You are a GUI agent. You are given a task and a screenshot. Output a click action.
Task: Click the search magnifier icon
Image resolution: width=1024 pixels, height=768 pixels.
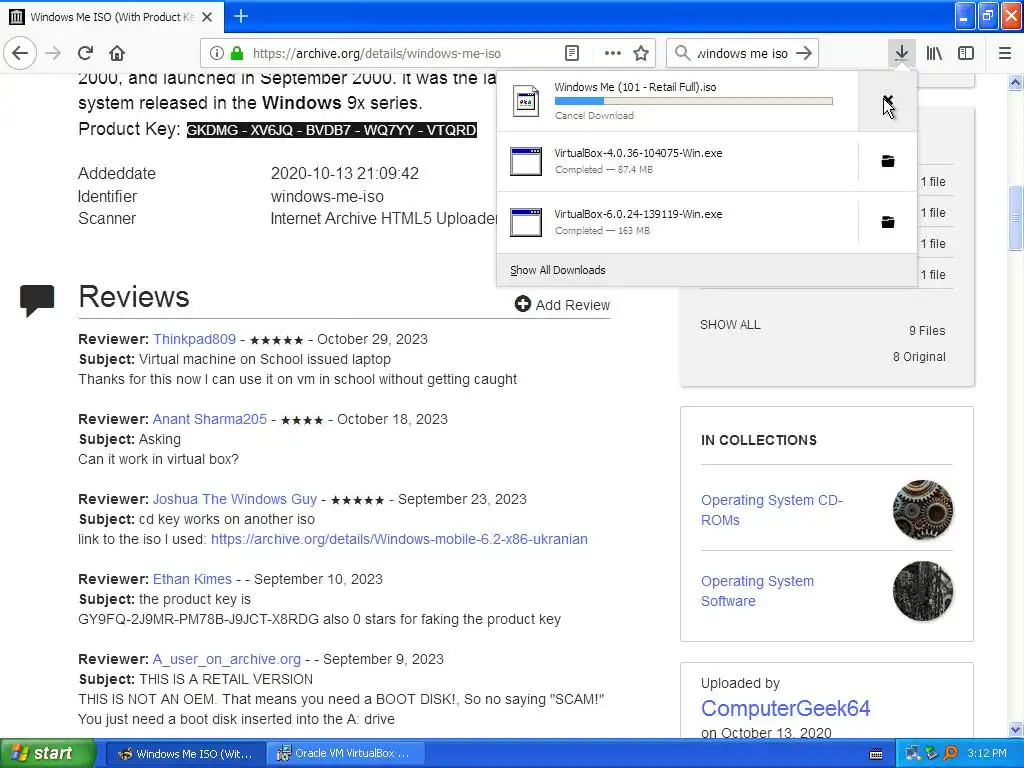pos(682,53)
